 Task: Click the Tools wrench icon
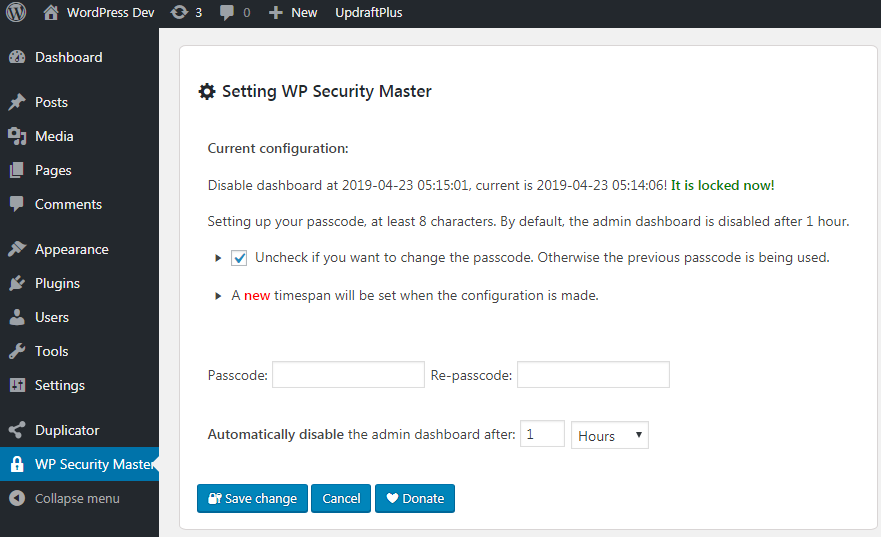pyautogui.click(x=17, y=351)
